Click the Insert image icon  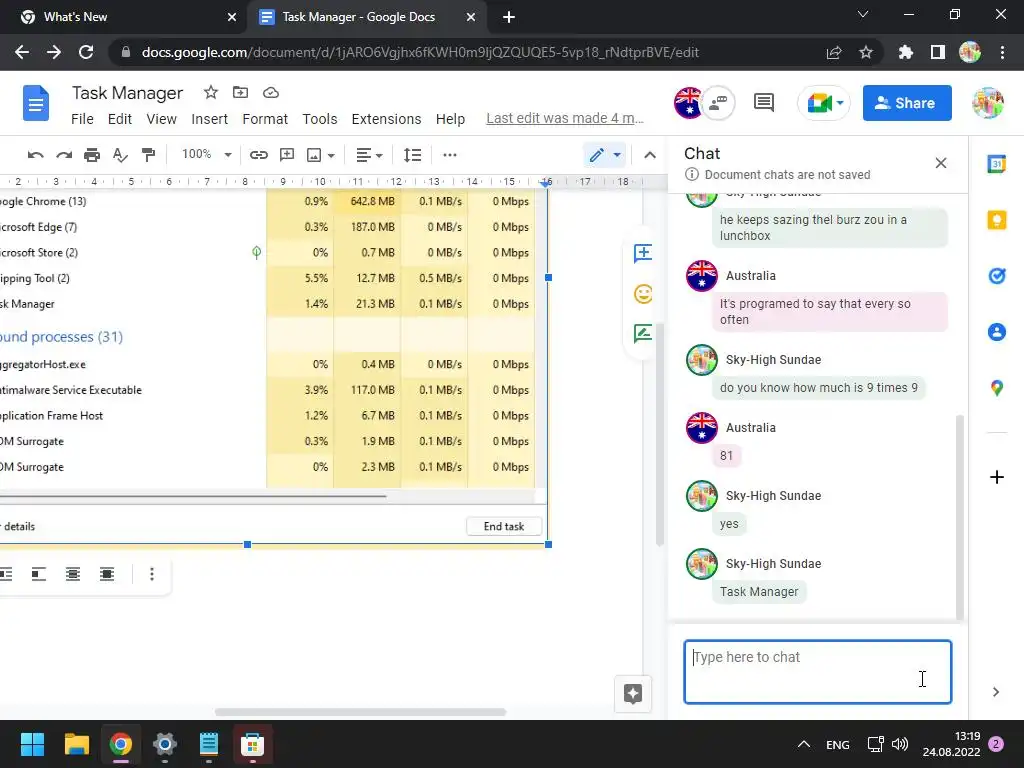coord(314,155)
